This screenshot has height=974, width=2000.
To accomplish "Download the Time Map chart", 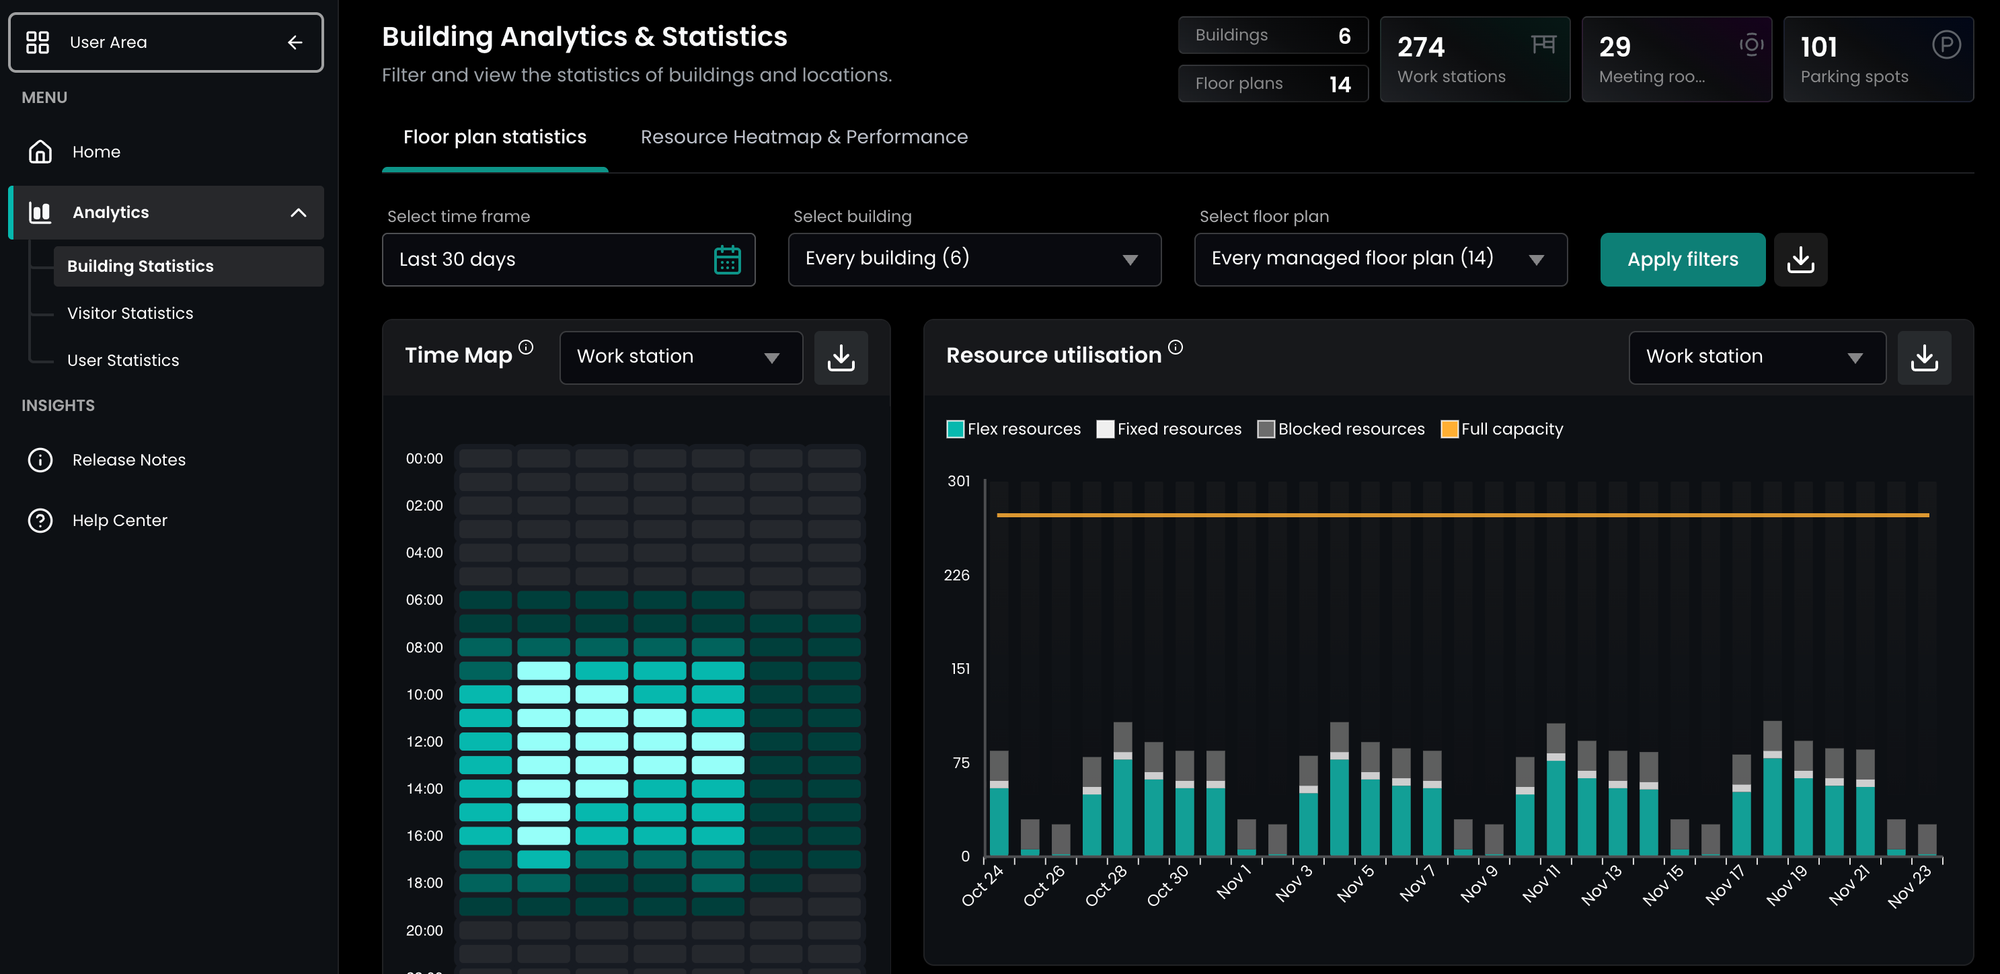I will click(x=841, y=358).
